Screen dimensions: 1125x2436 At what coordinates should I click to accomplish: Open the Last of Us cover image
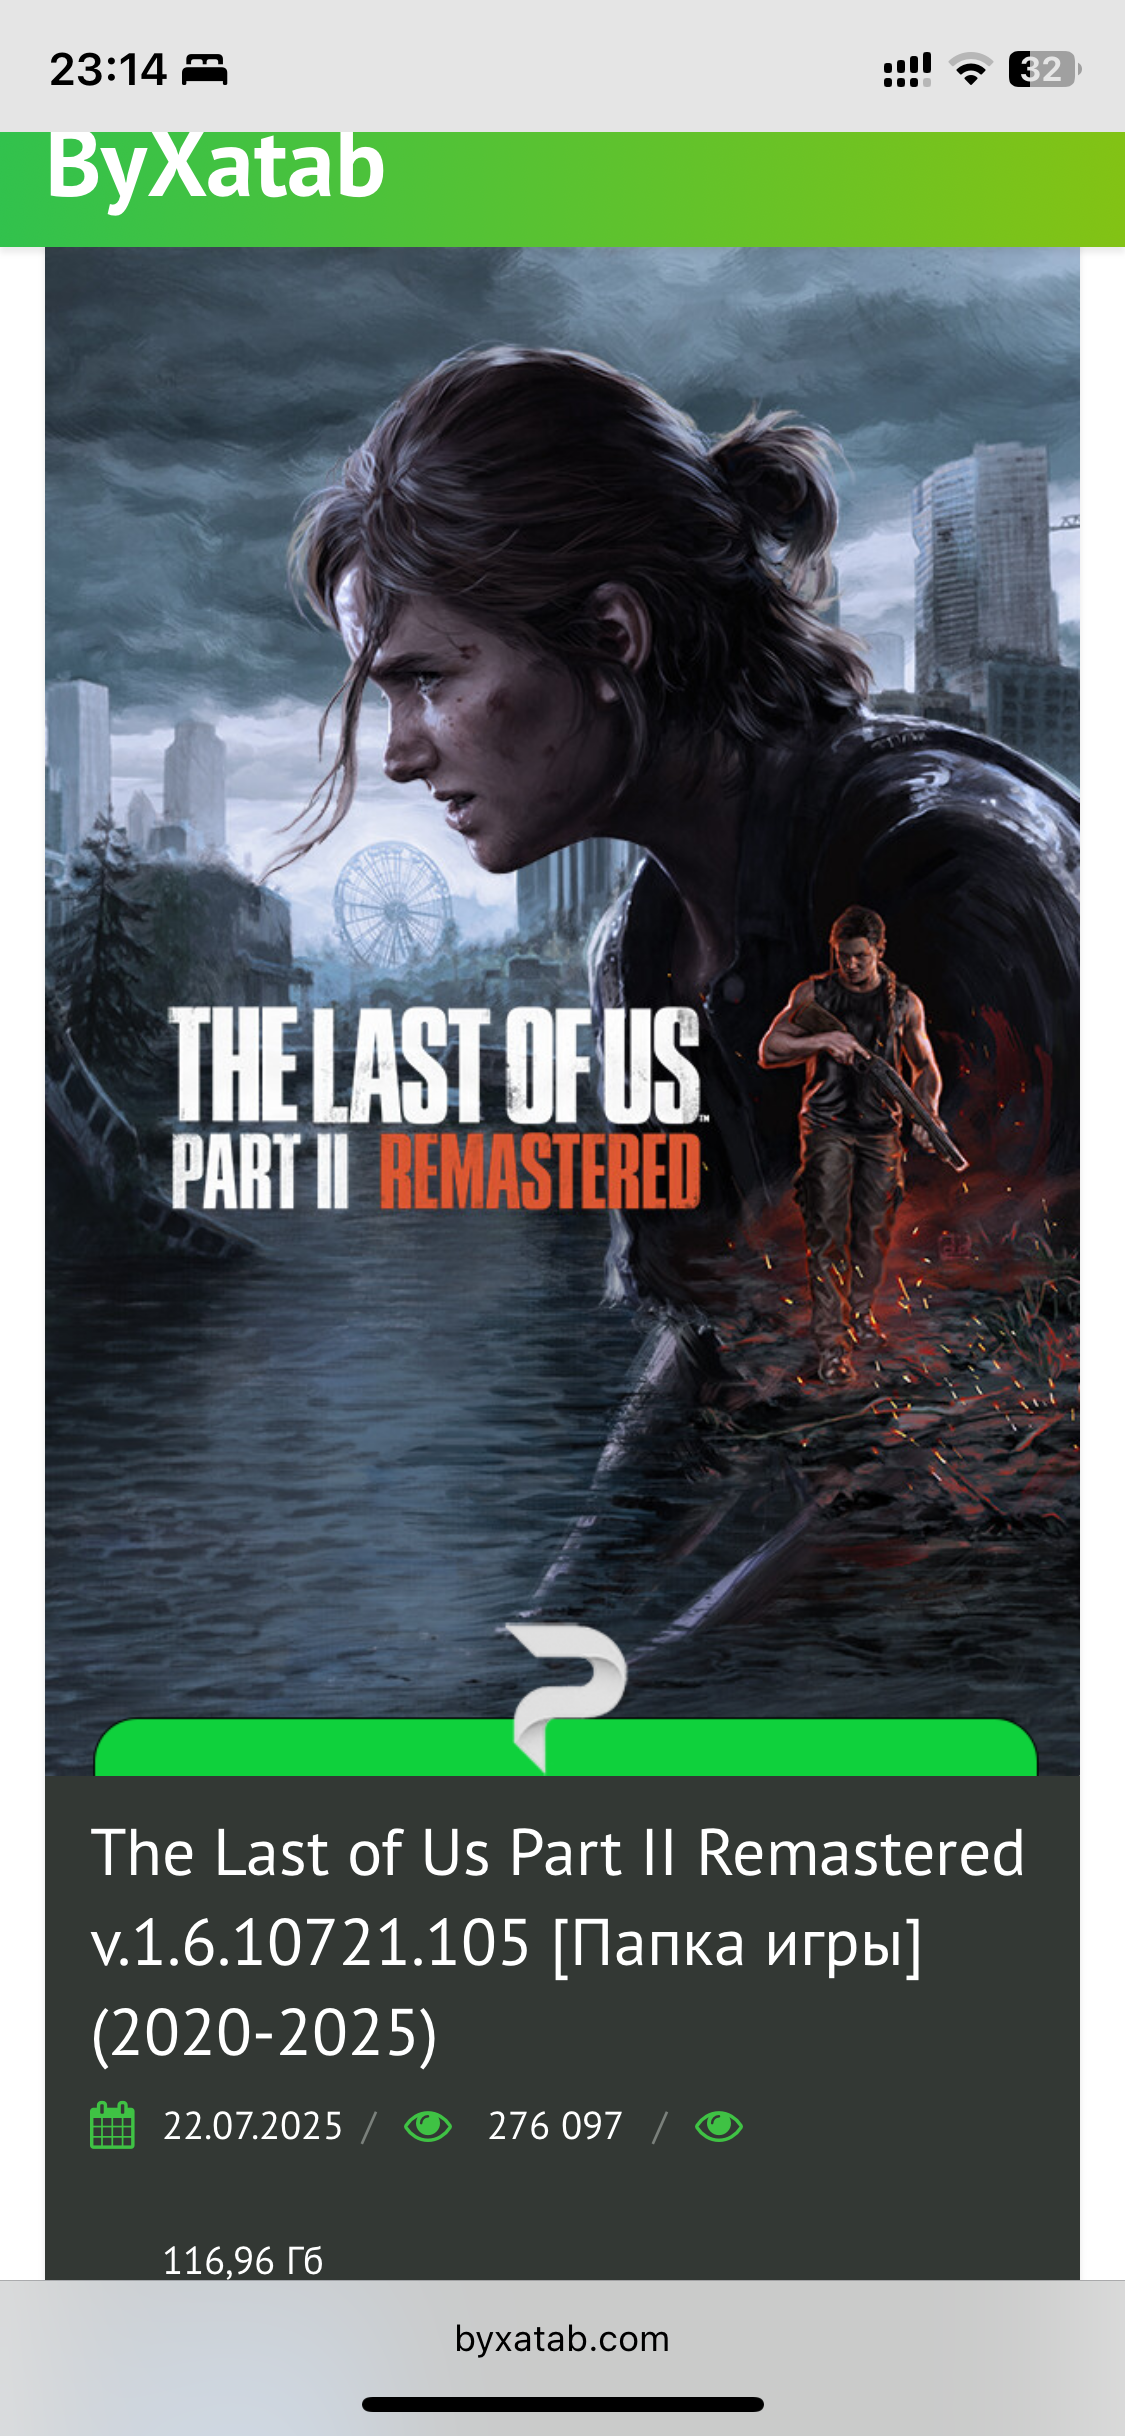[562, 1011]
